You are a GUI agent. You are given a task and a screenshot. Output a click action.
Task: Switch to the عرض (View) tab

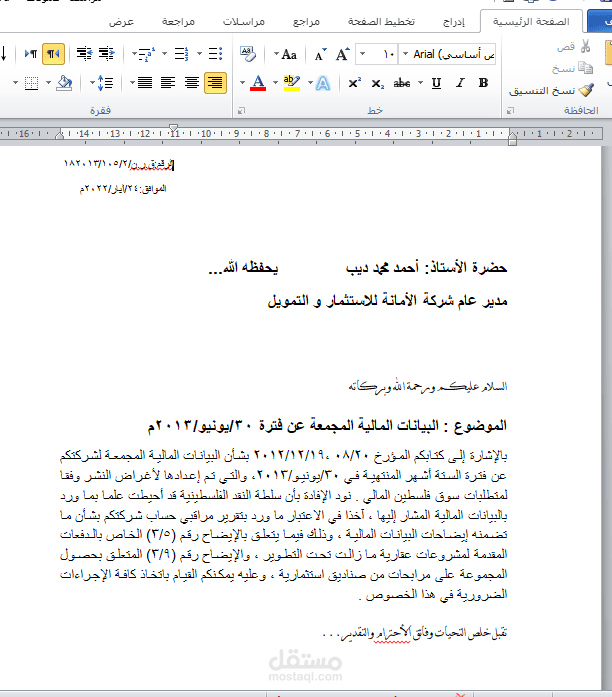pos(121,21)
